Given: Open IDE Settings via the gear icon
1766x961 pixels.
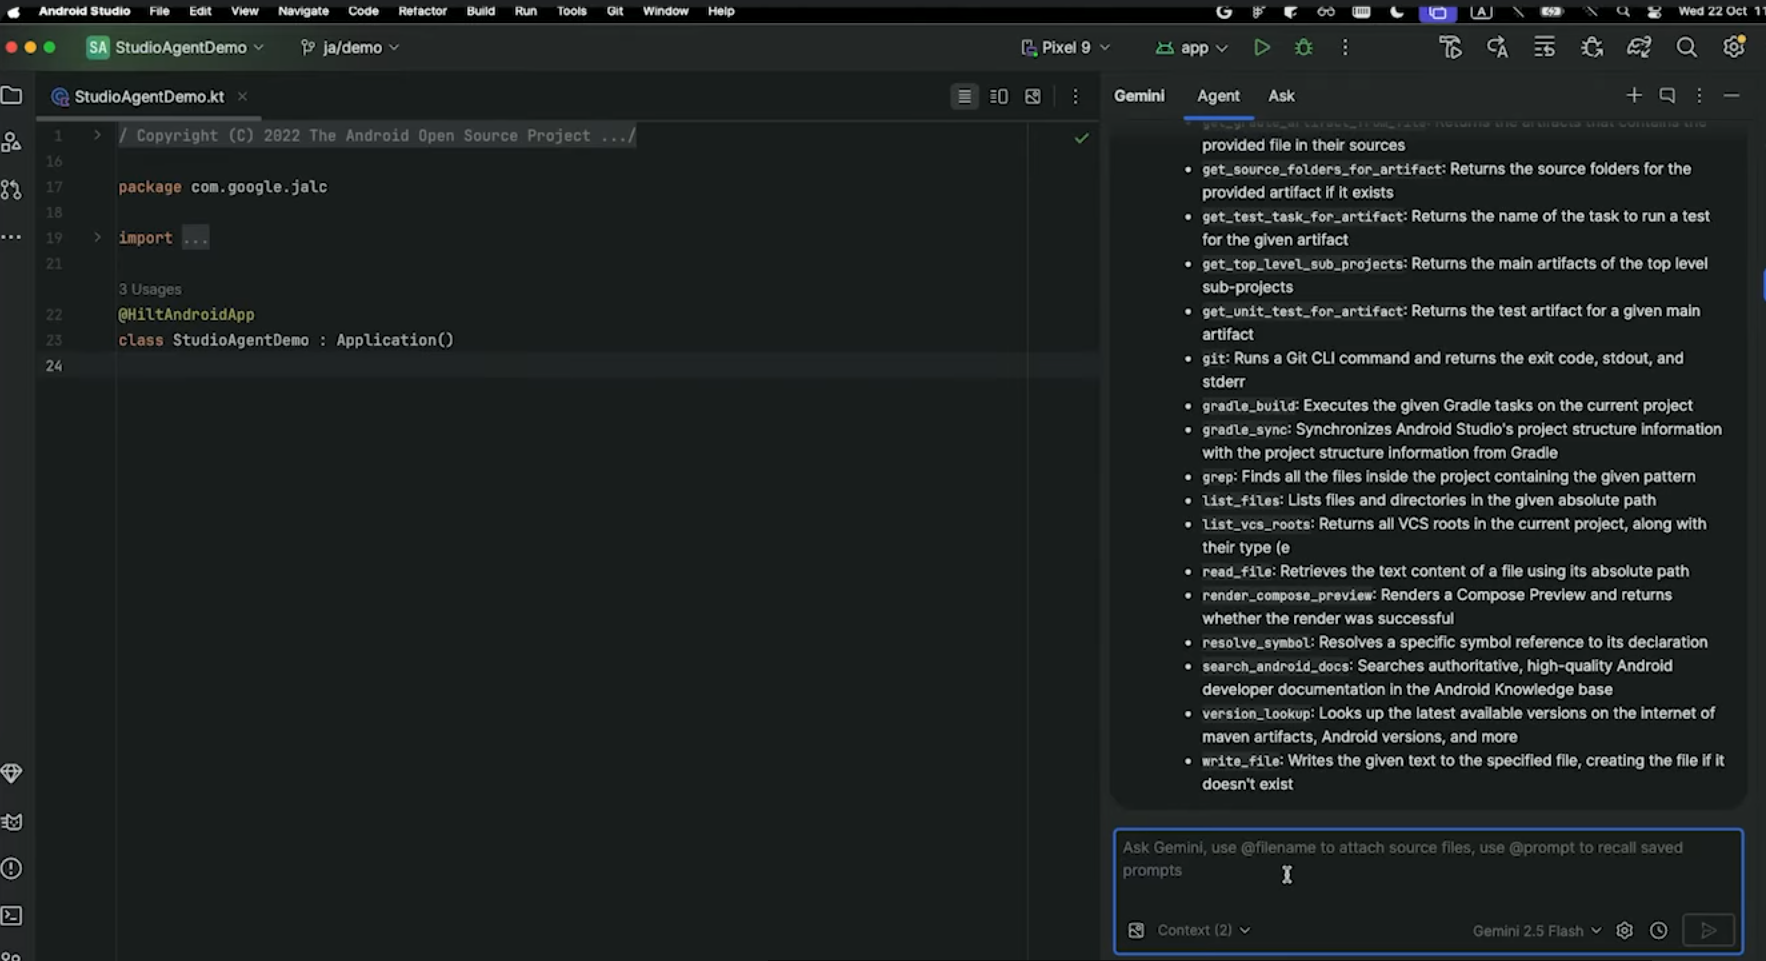Looking at the screenshot, I should click(x=1735, y=47).
